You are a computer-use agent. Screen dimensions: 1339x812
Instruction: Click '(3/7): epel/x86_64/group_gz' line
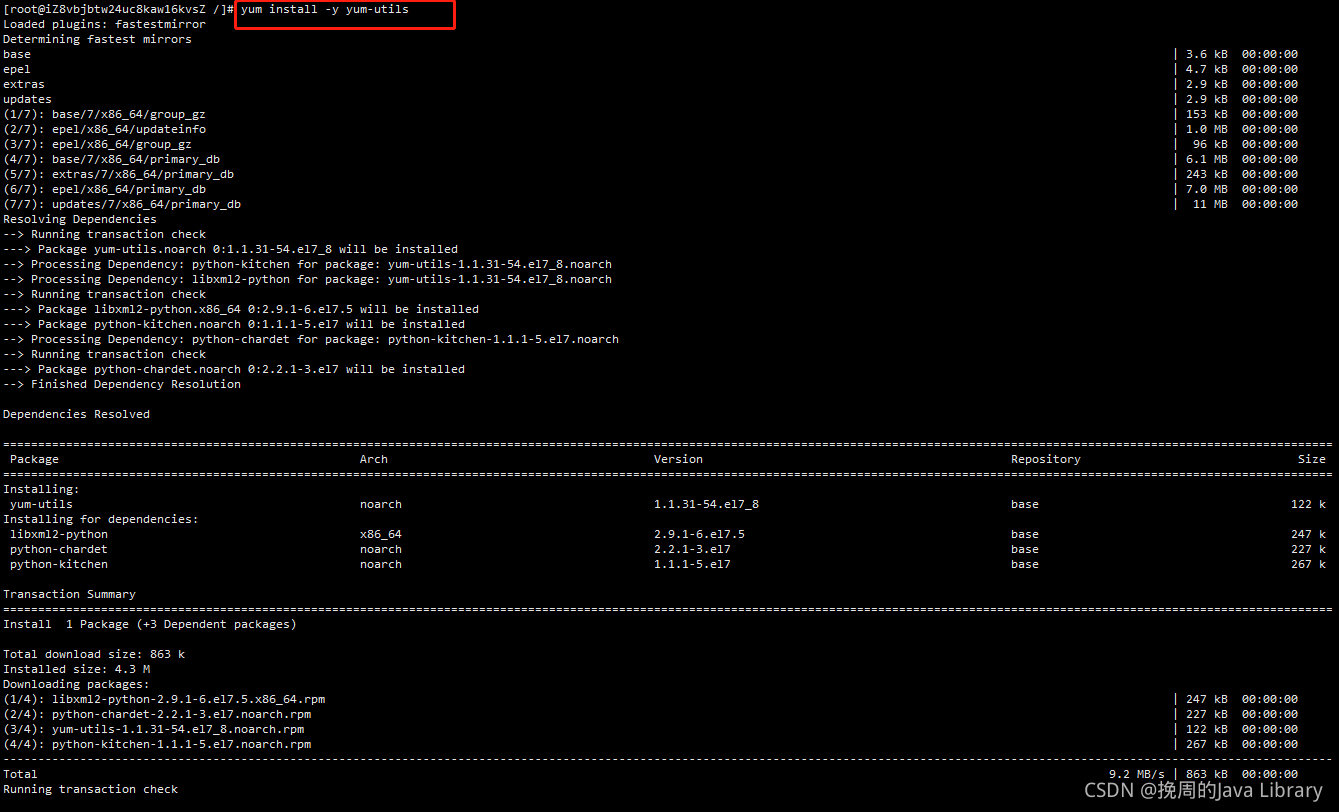[97, 144]
